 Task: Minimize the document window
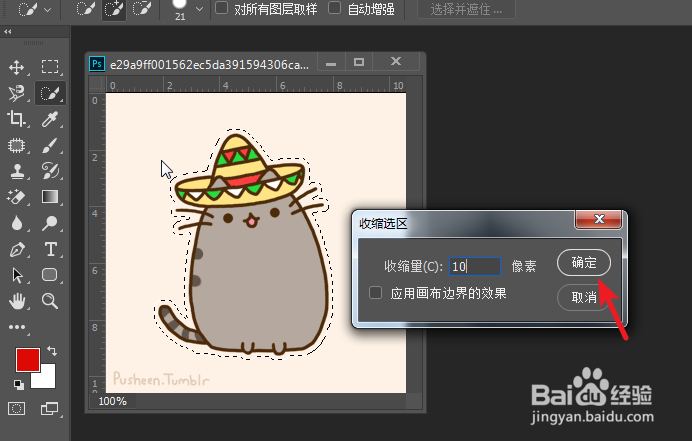pyautogui.click(x=331, y=62)
